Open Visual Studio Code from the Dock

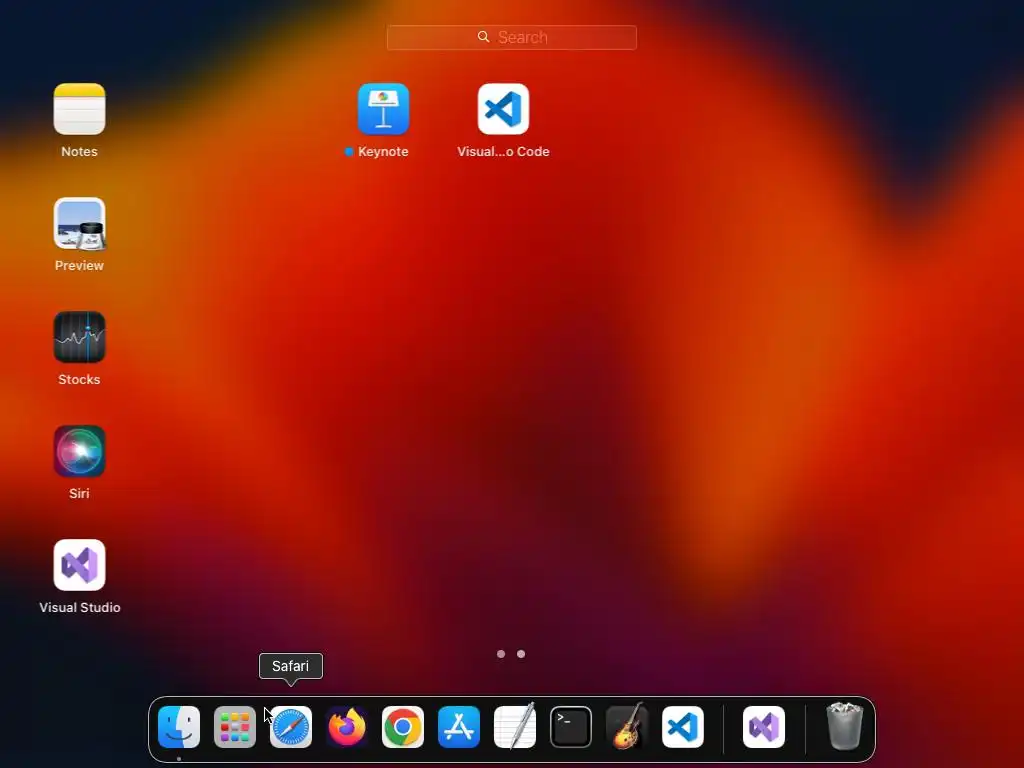click(x=683, y=727)
